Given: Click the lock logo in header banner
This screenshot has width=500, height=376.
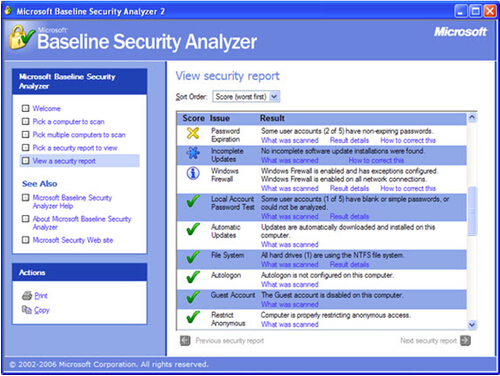Looking at the screenshot, I should coord(21,38).
